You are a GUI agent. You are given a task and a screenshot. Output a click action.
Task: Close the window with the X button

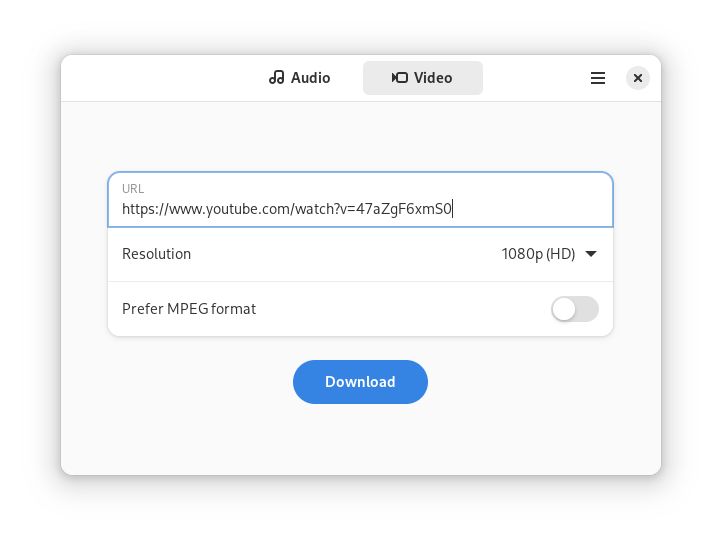click(x=638, y=78)
